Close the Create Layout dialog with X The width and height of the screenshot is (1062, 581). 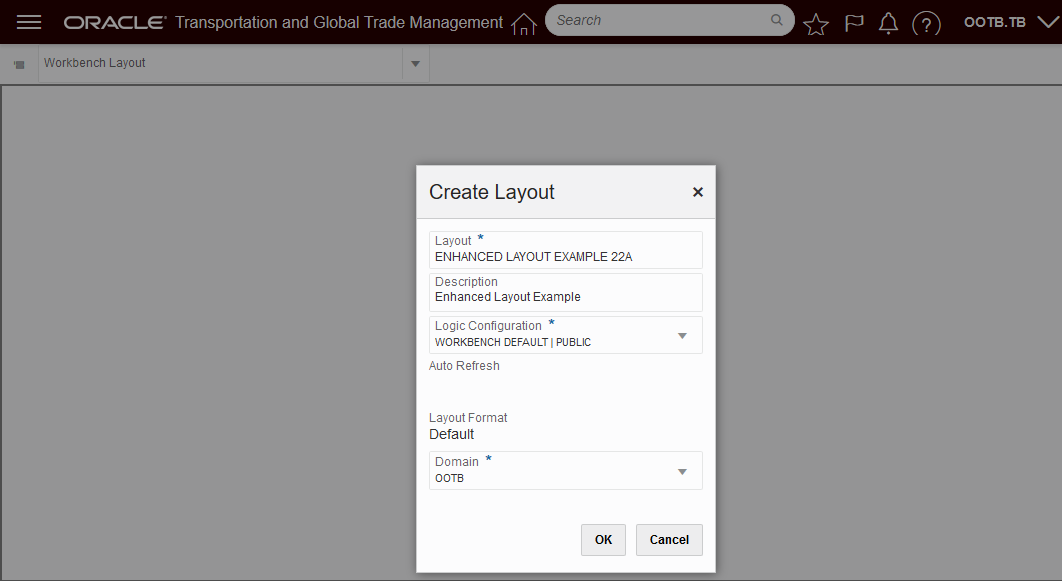click(x=698, y=192)
